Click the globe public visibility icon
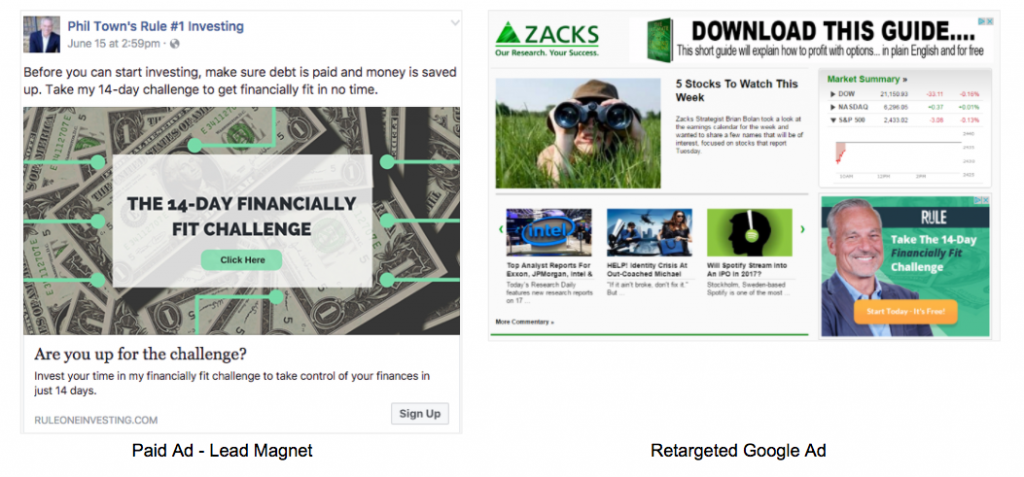Image resolution: width=1024 pixels, height=477 pixels. [174, 44]
